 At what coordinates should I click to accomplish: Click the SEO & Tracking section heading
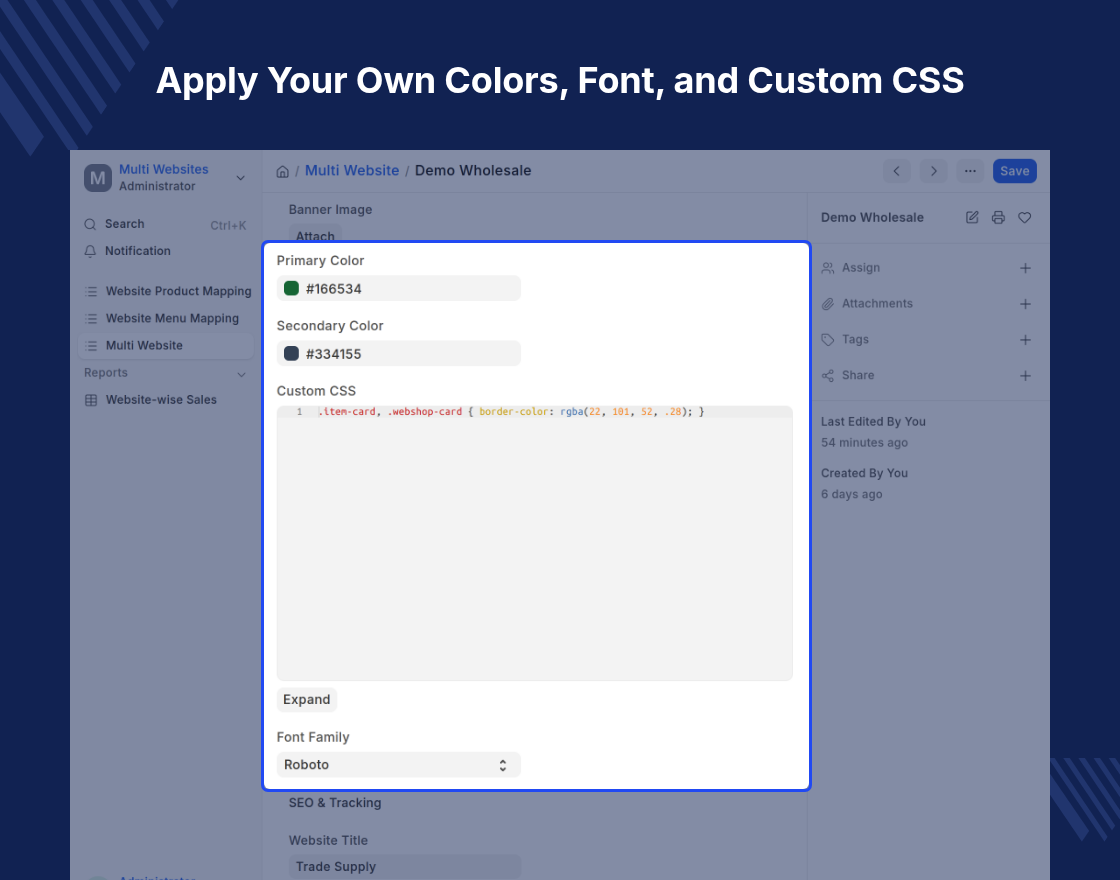coord(335,803)
